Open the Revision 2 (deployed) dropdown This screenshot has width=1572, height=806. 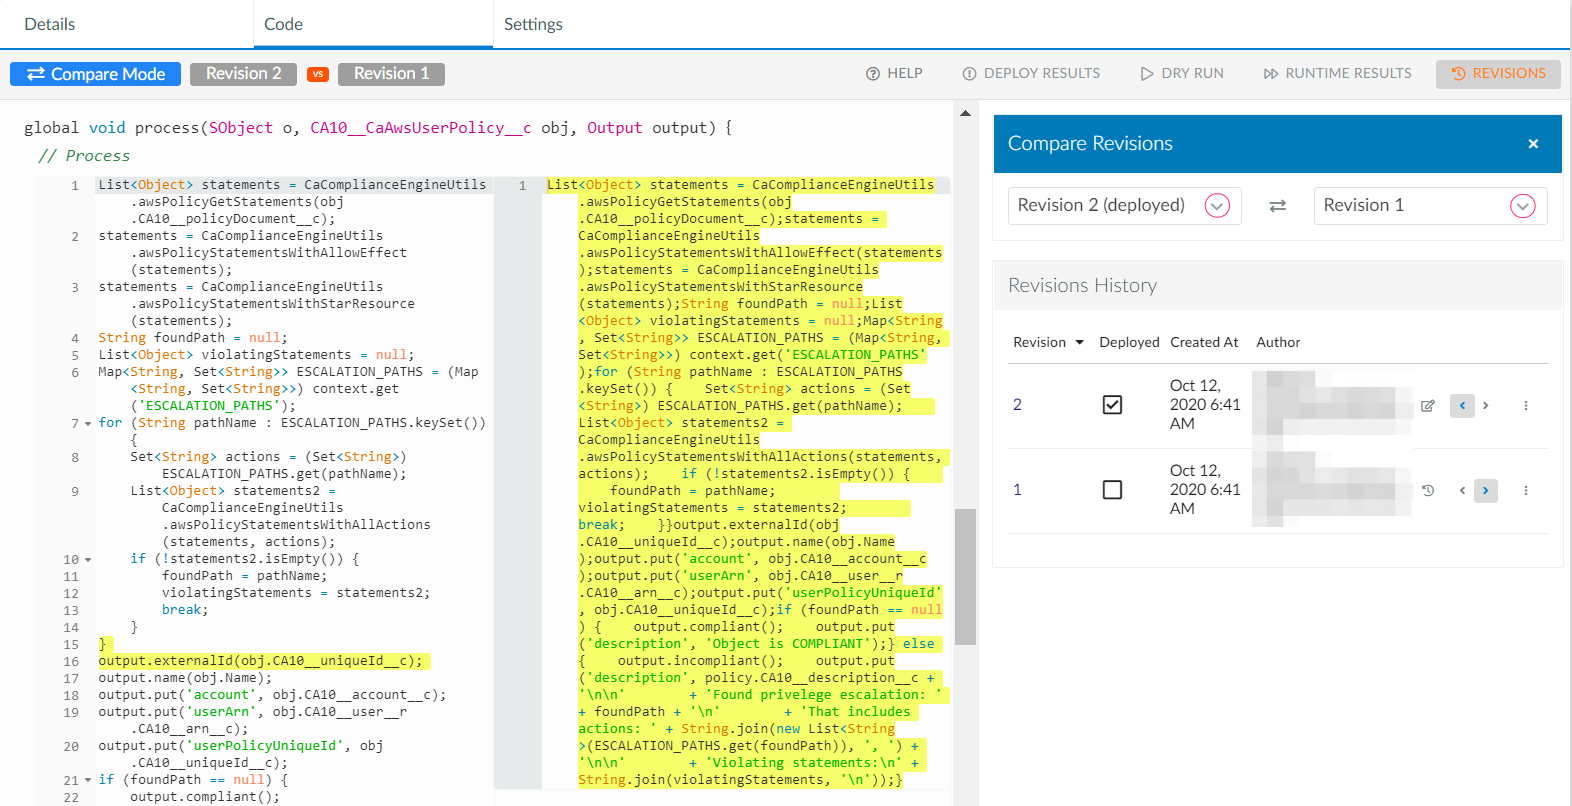coord(1216,206)
